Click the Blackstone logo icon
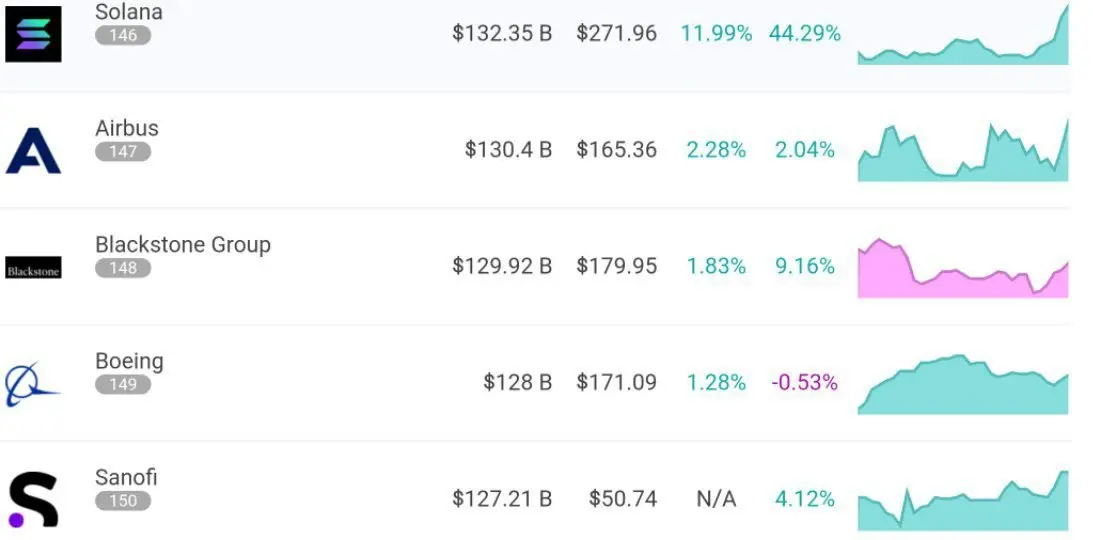This screenshot has width=1093, height=540. [x=33, y=268]
